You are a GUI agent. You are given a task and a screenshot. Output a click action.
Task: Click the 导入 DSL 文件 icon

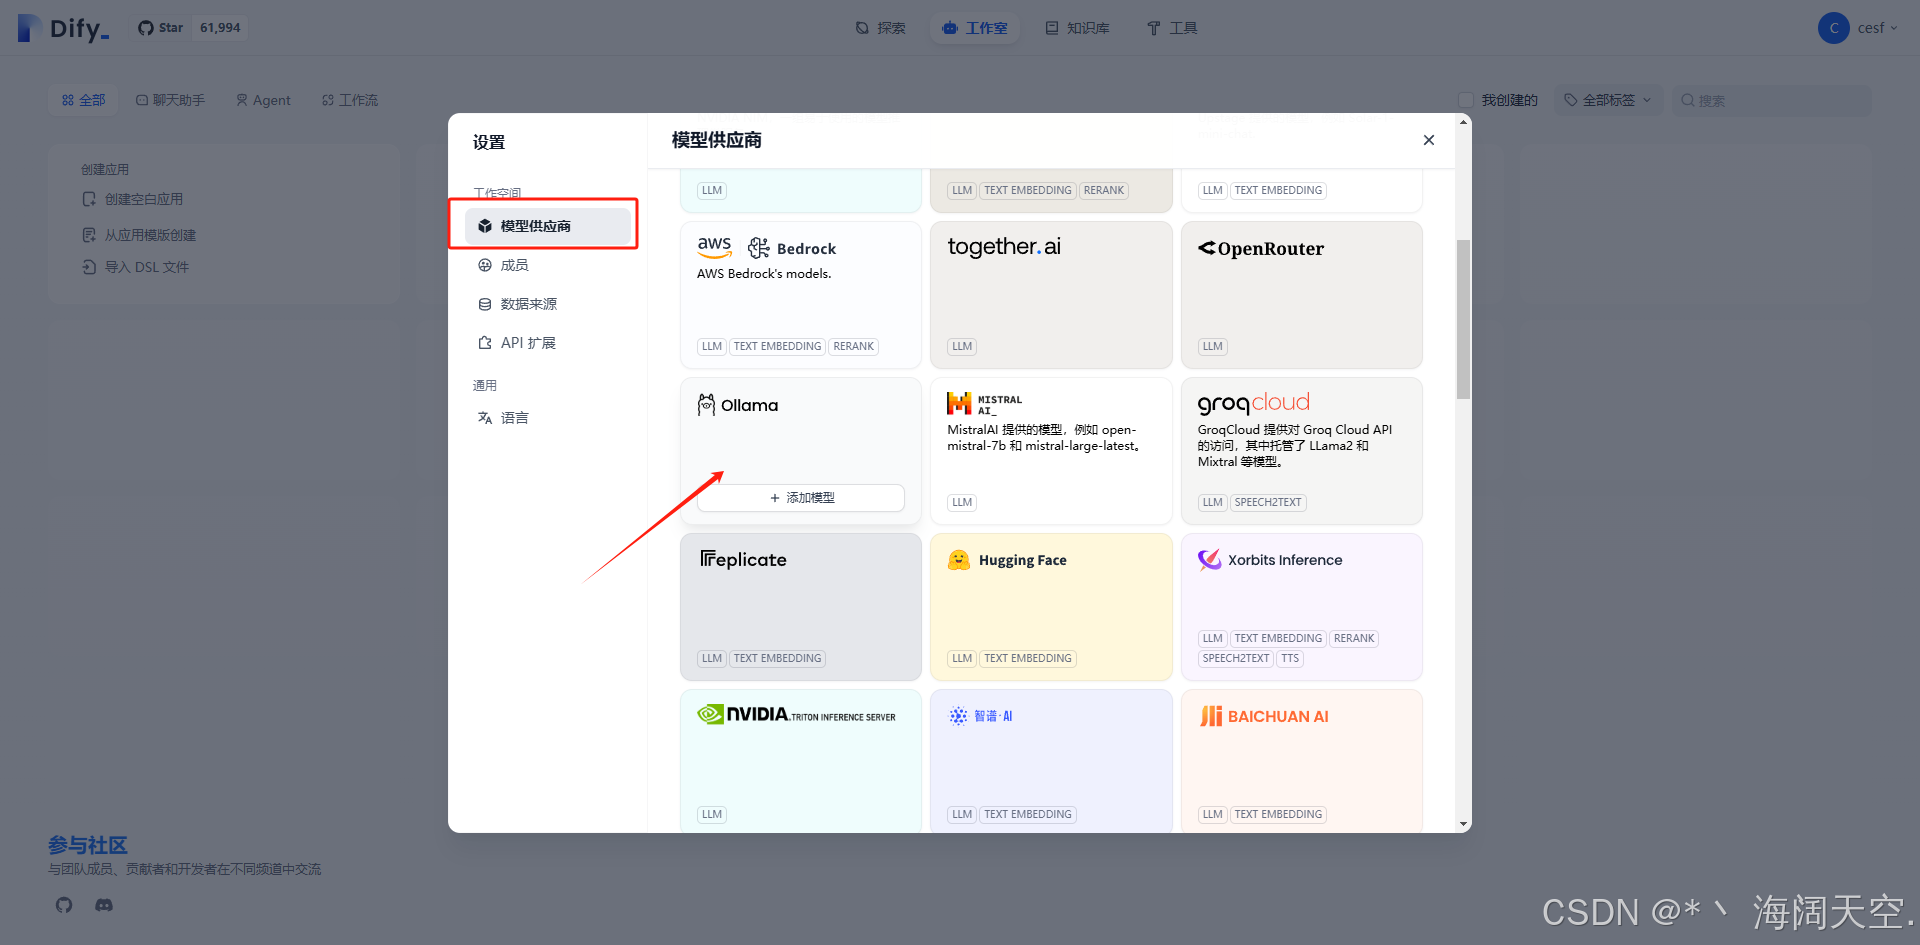89,267
